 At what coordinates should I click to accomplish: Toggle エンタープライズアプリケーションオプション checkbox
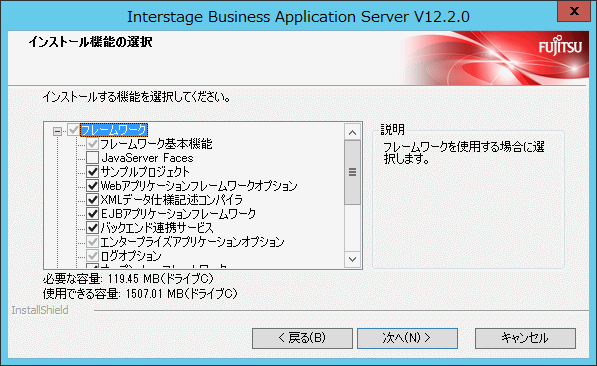[92, 241]
